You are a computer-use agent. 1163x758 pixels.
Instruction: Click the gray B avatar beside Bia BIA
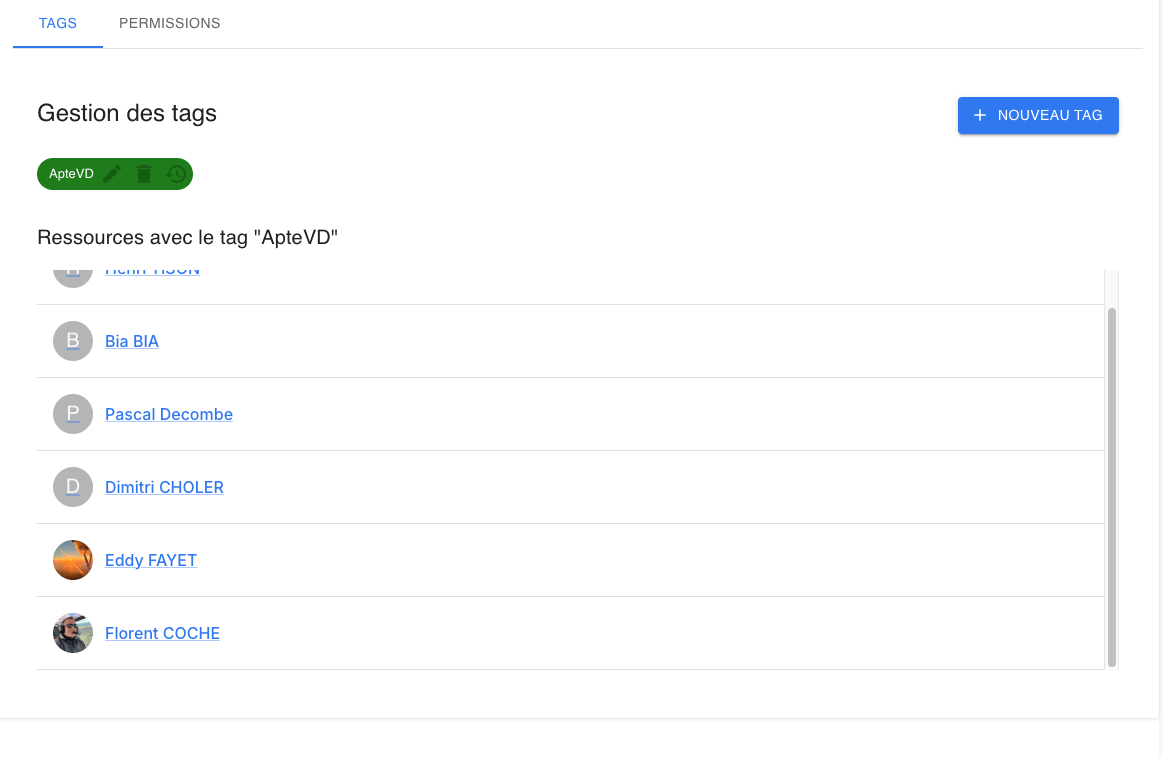pos(73,341)
